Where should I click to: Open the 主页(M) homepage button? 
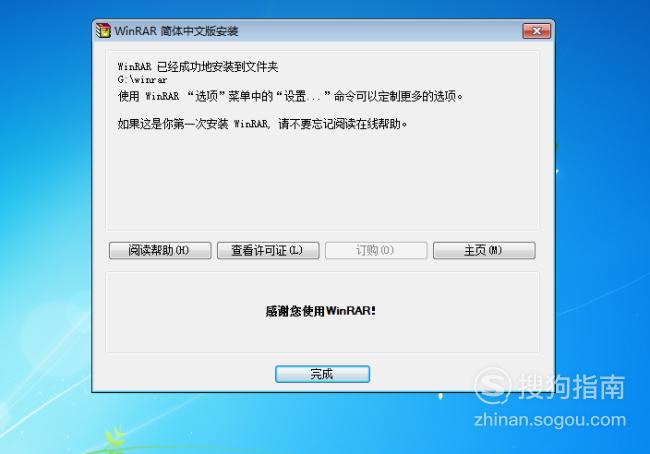tap(484, 250)
